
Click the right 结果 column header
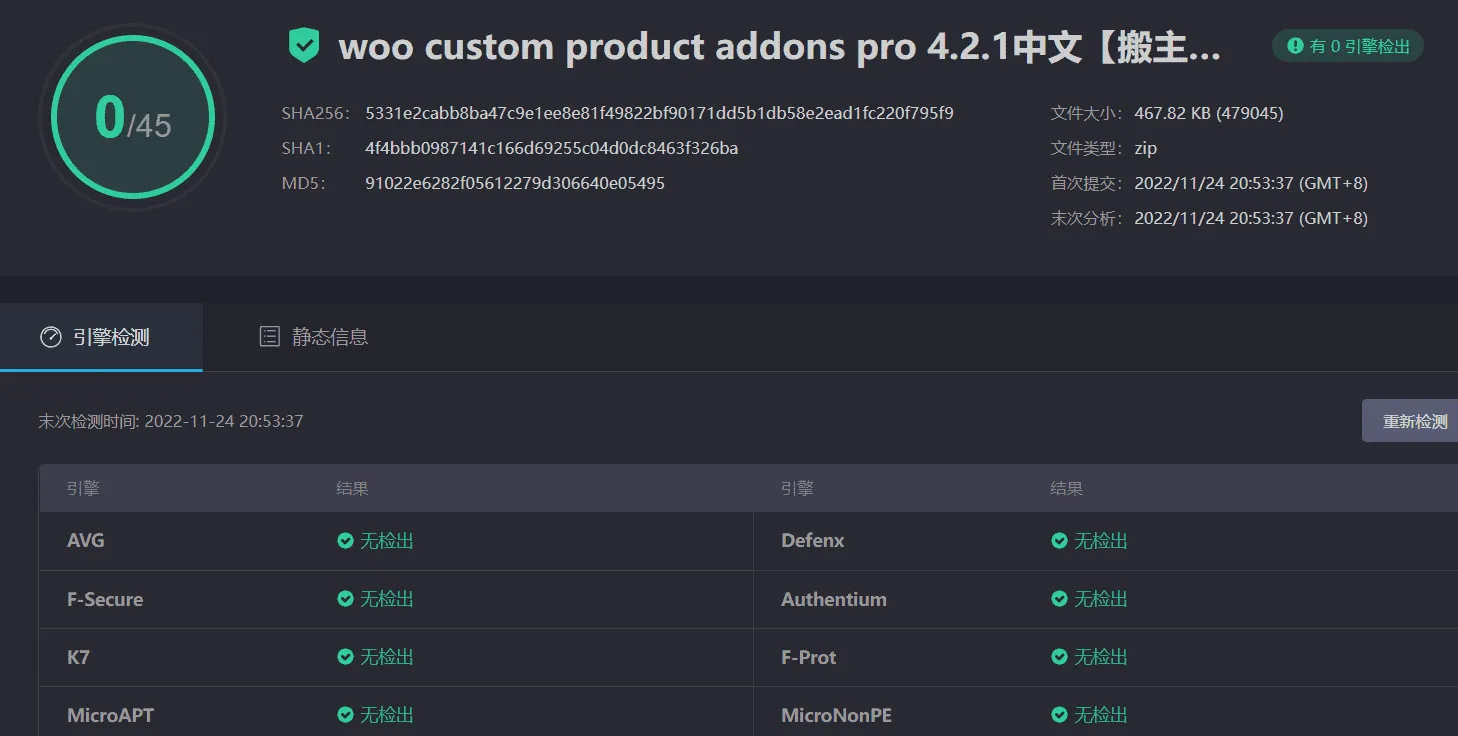(1067, 489)
